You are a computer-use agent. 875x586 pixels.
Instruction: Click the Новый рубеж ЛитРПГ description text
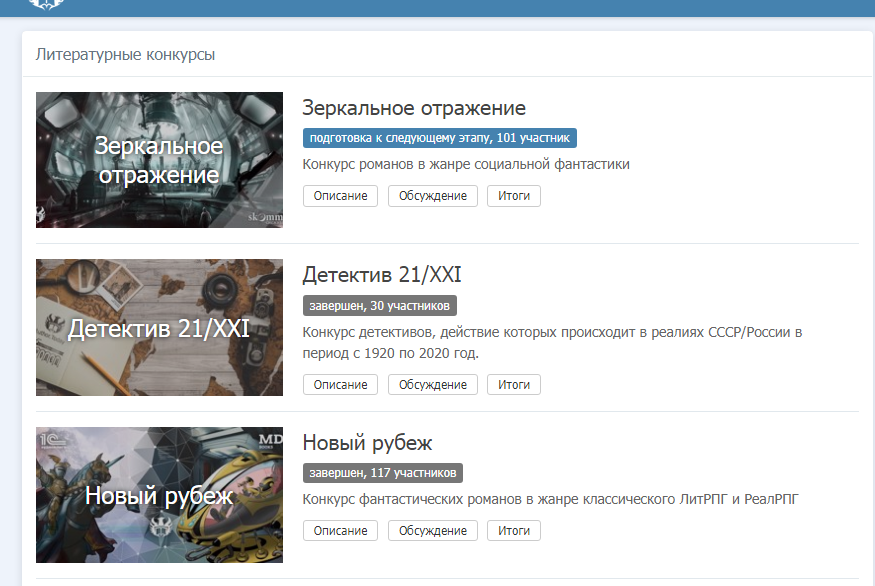coord(550,499)
